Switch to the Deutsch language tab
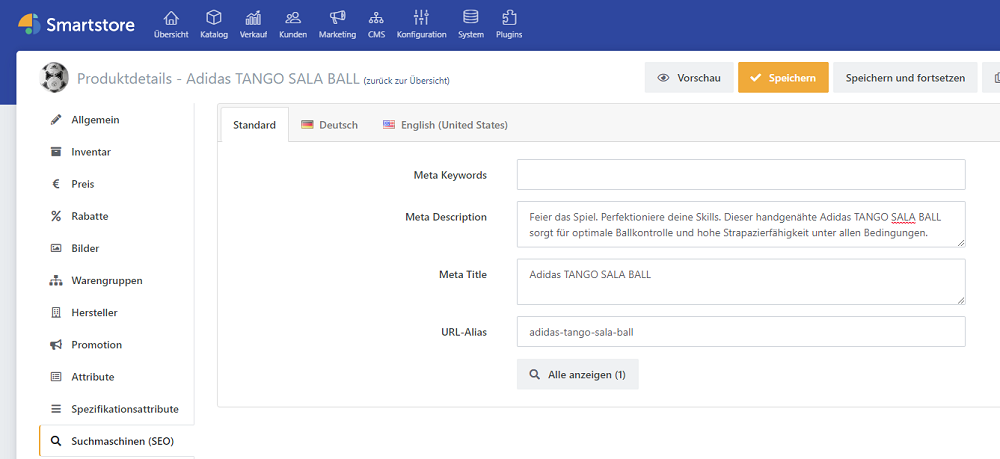Screen dimensions: 1000x459 point(329,125)
